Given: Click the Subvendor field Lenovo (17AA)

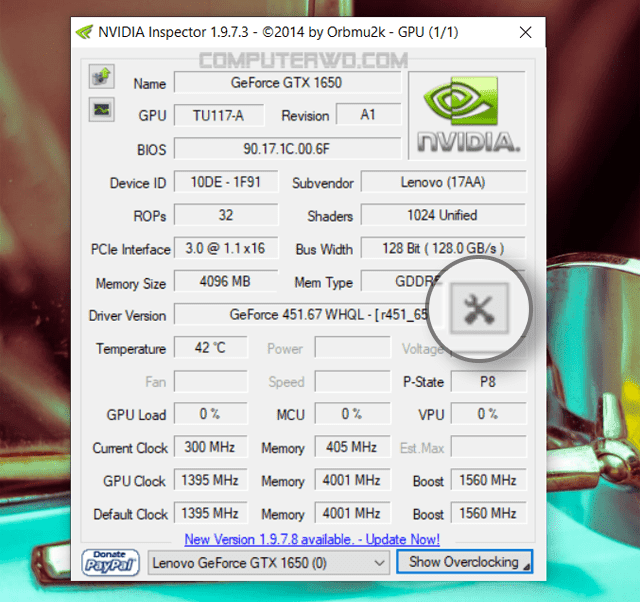Looking at the screenshot, I should 444,182.
